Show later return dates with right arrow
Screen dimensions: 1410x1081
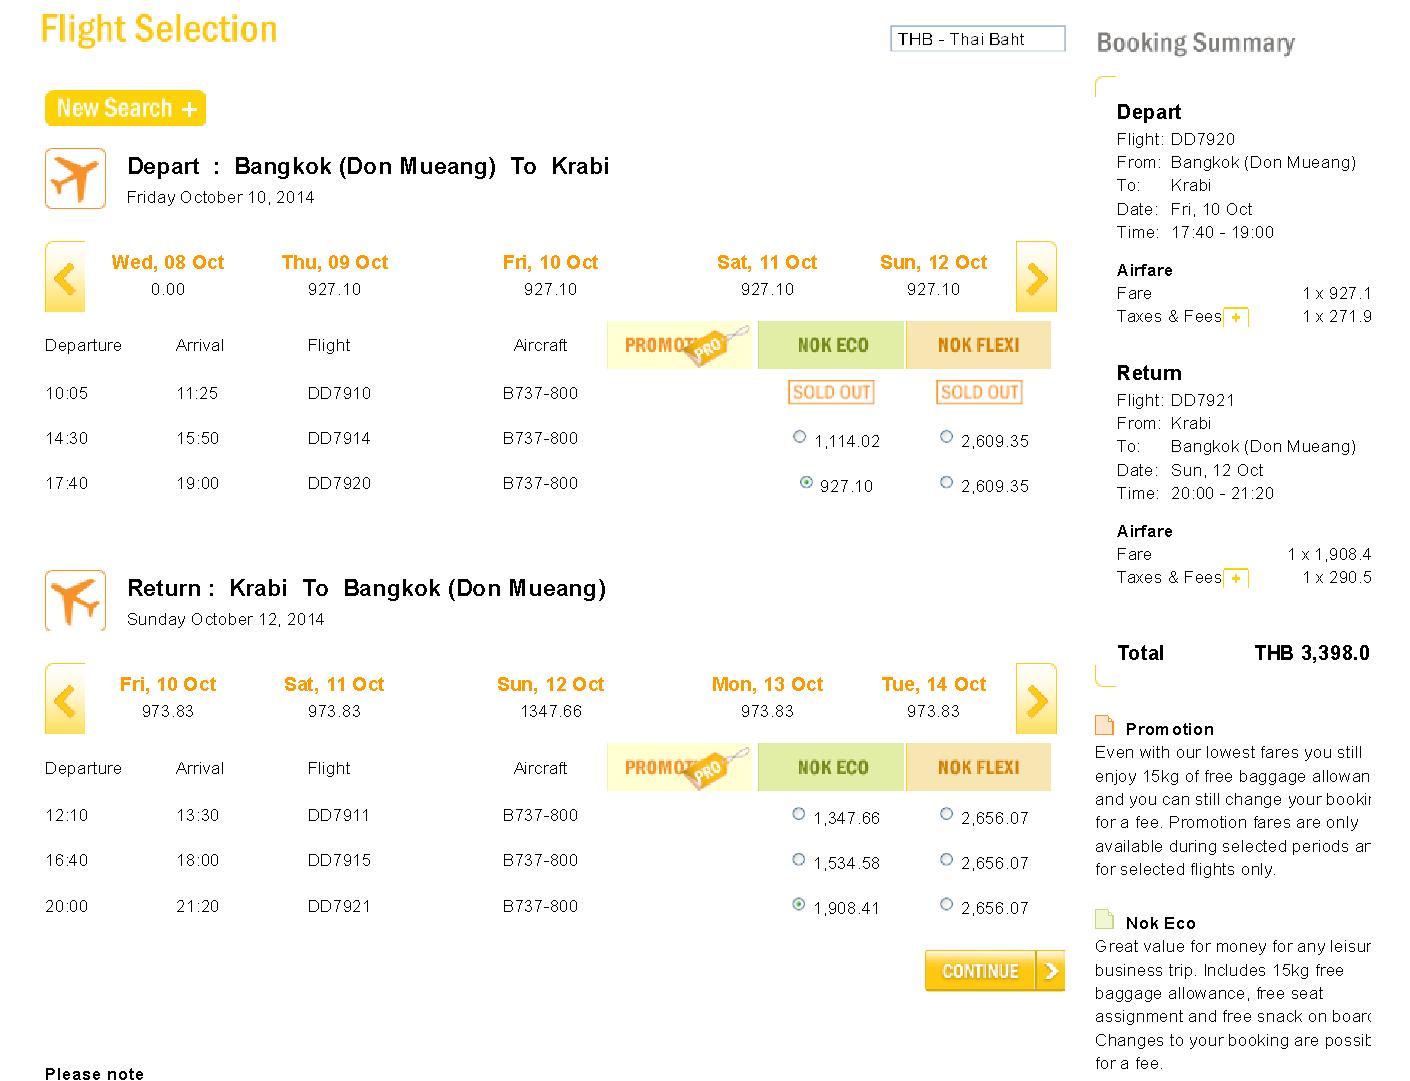[1036, 699]
